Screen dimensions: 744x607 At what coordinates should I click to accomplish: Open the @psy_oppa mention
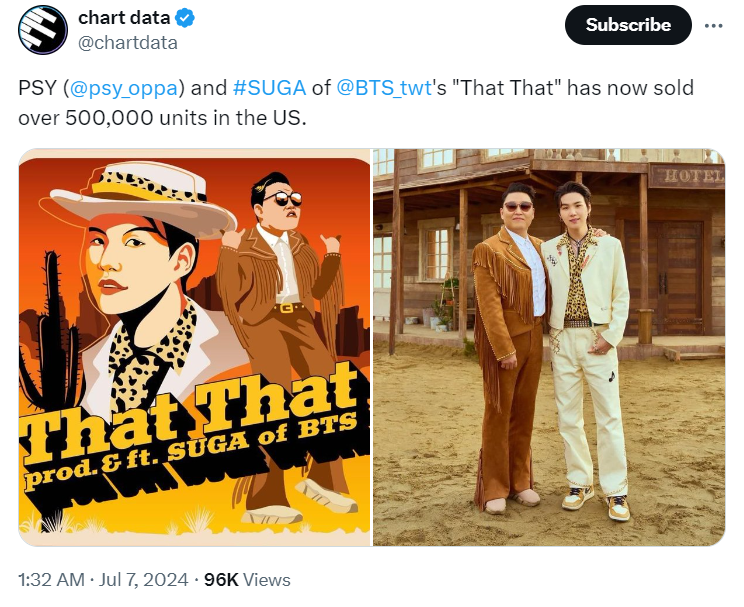coord(123,88)
